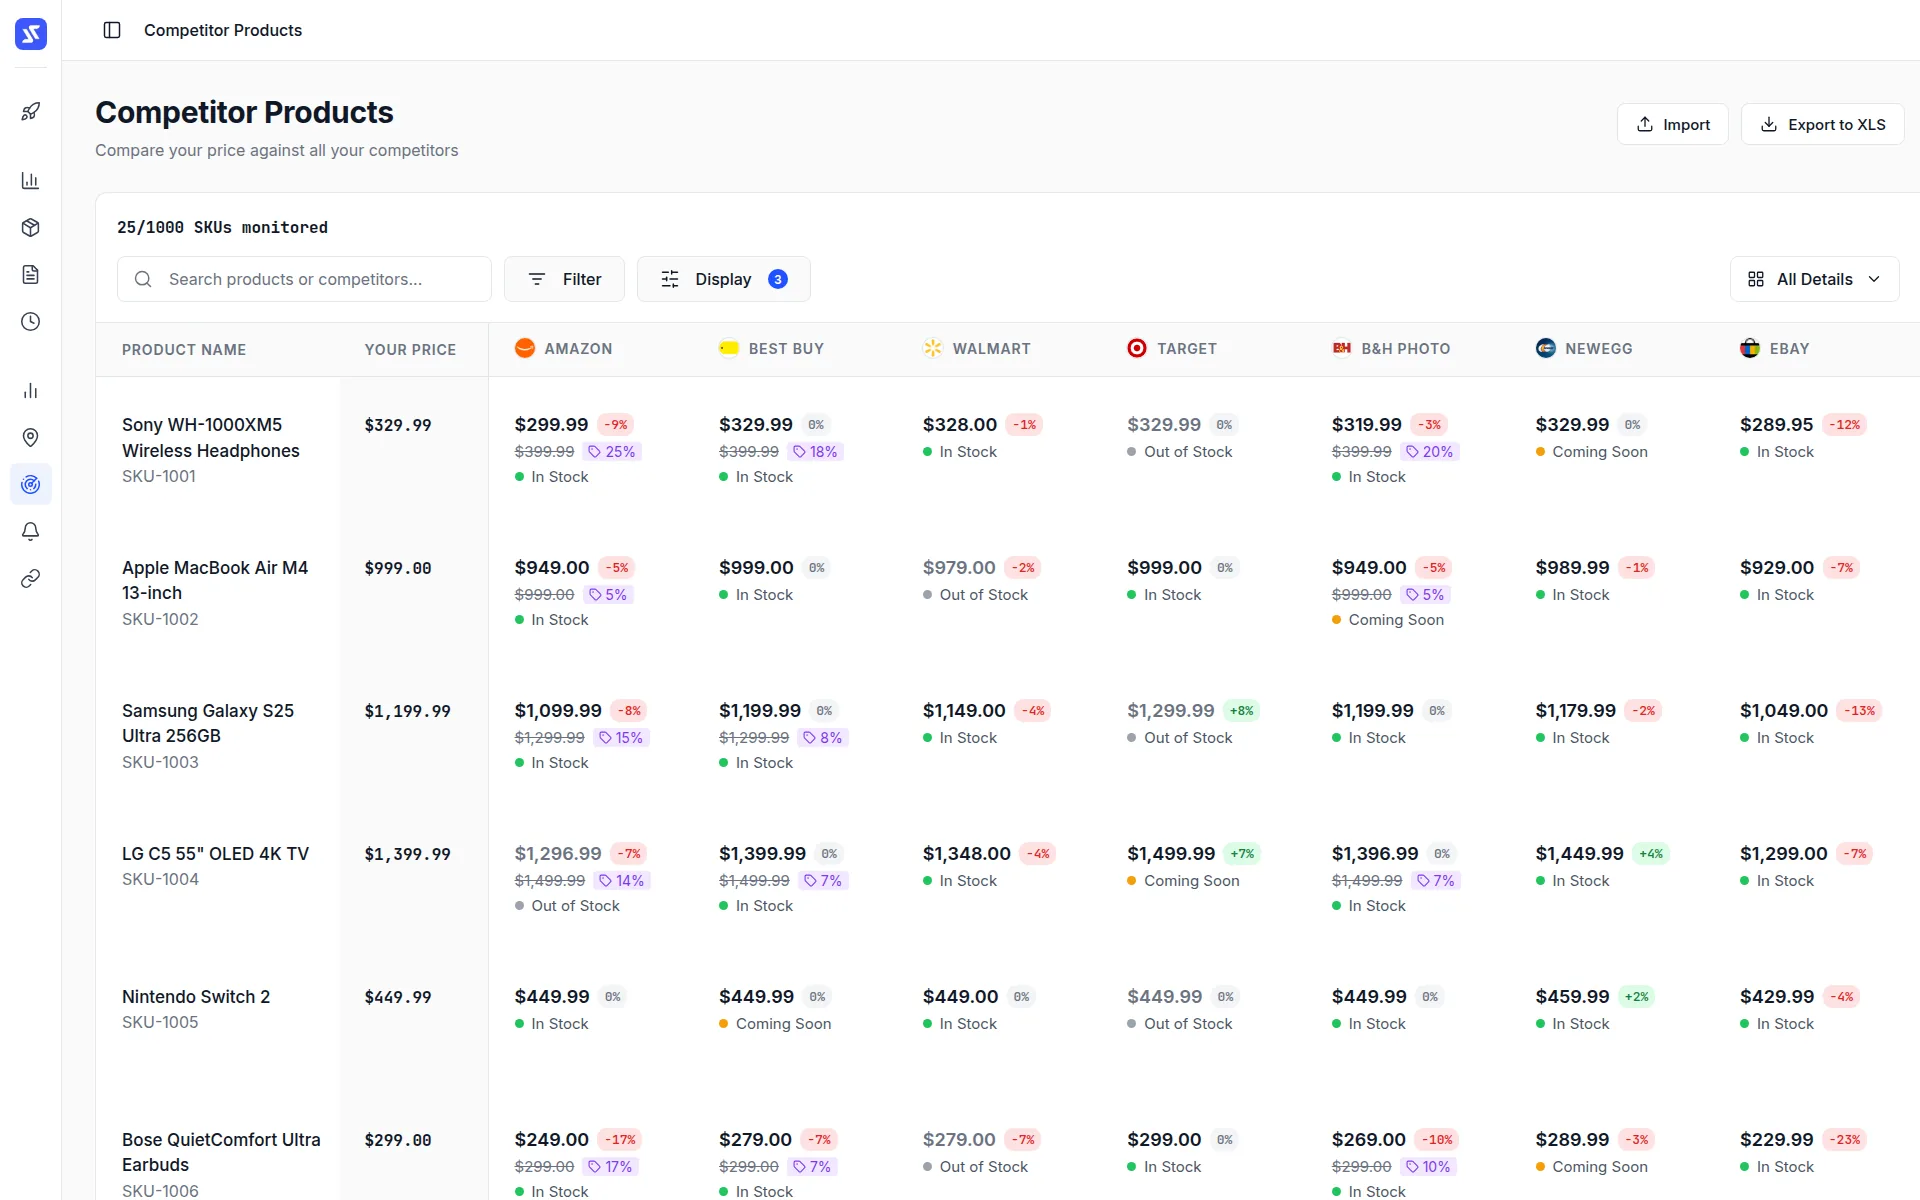Open the bar chart analytics sidebar icon

click(x=31, y=181)
